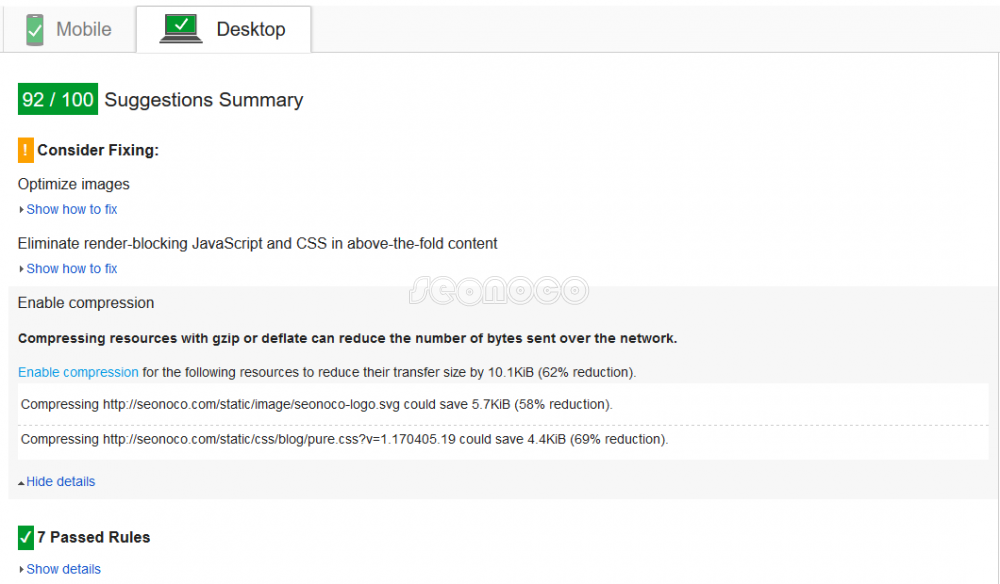Click the Optimize images rule title
This screenshot has width=1000, height=584.
point(74,184)
